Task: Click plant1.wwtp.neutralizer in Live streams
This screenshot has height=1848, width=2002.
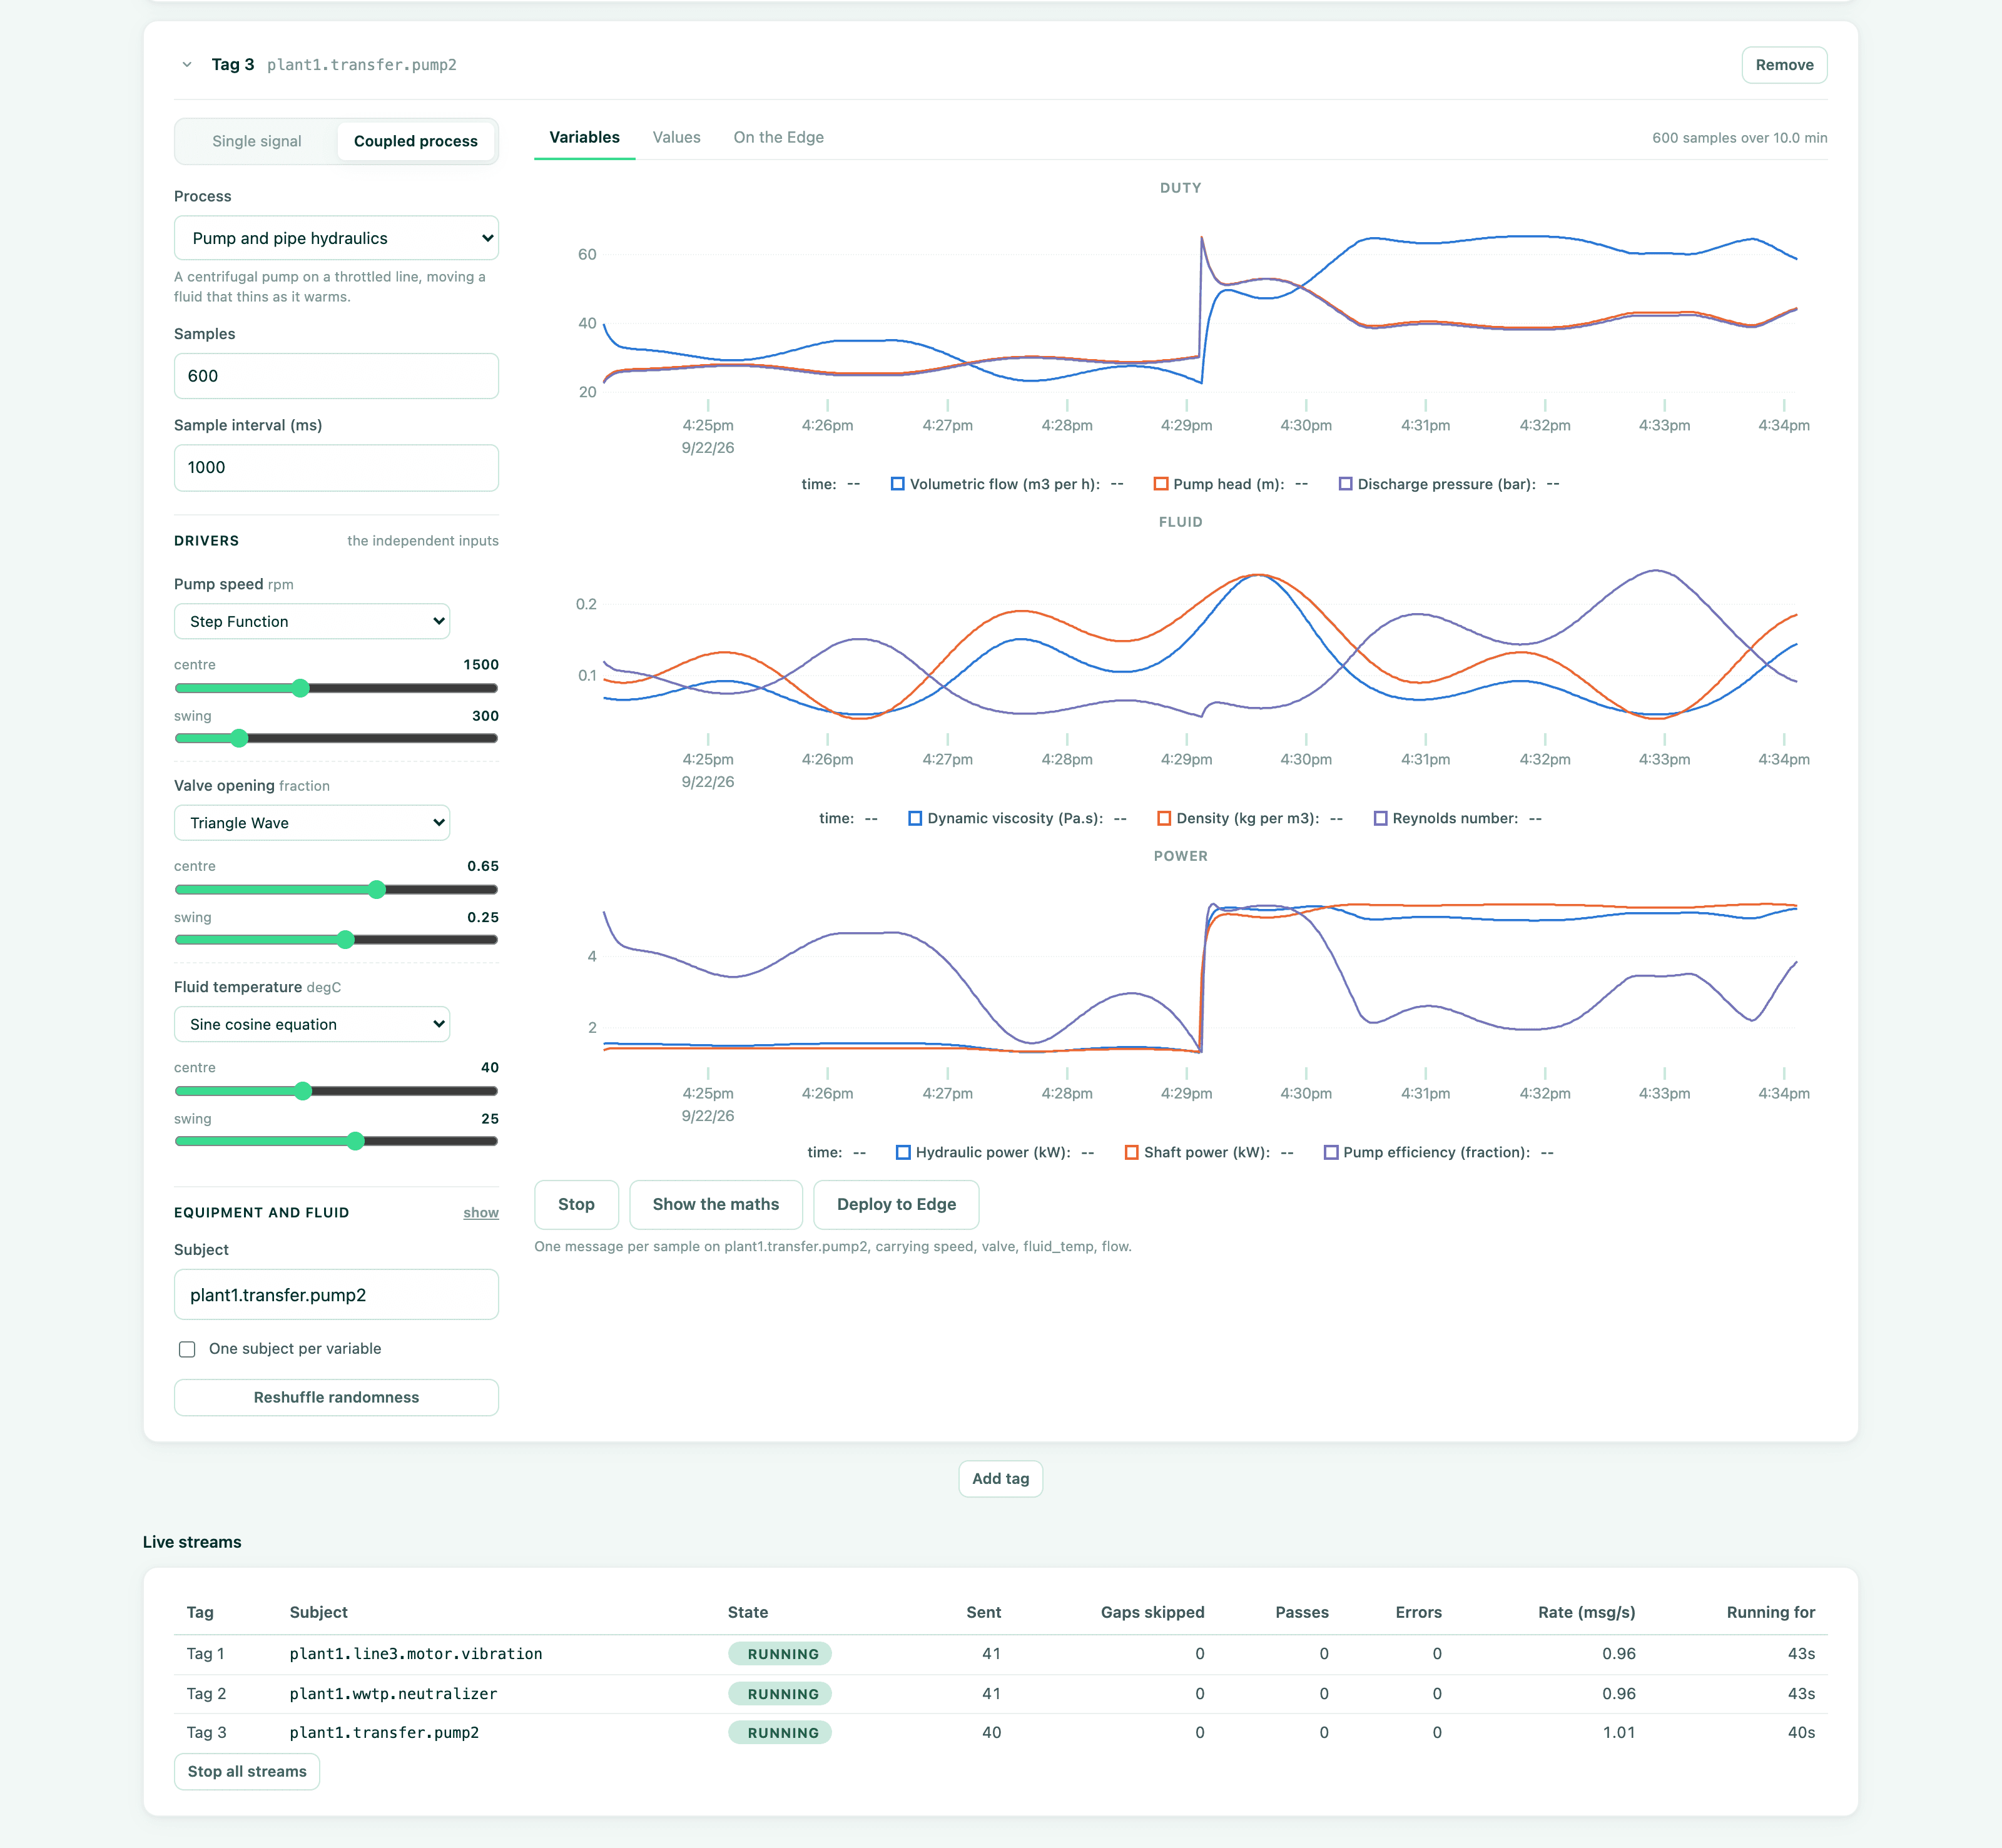Action: pyautogui.click(x=393, y=1694)
